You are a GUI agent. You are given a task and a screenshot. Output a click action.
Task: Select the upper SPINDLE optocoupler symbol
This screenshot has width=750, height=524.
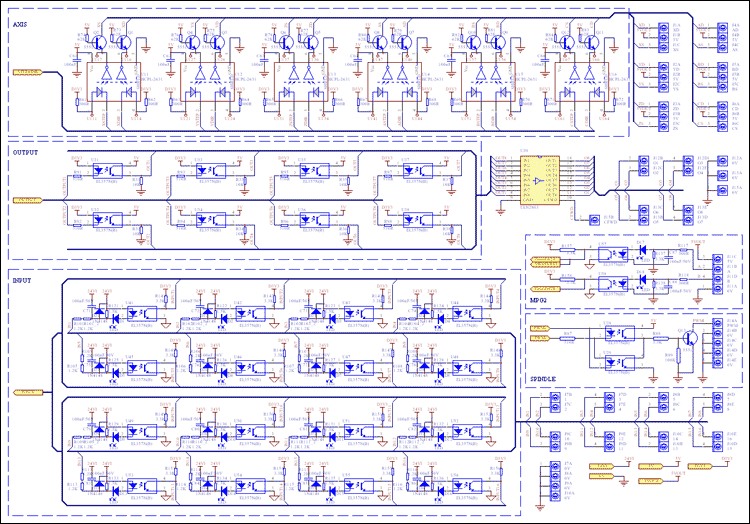(618, 334)
